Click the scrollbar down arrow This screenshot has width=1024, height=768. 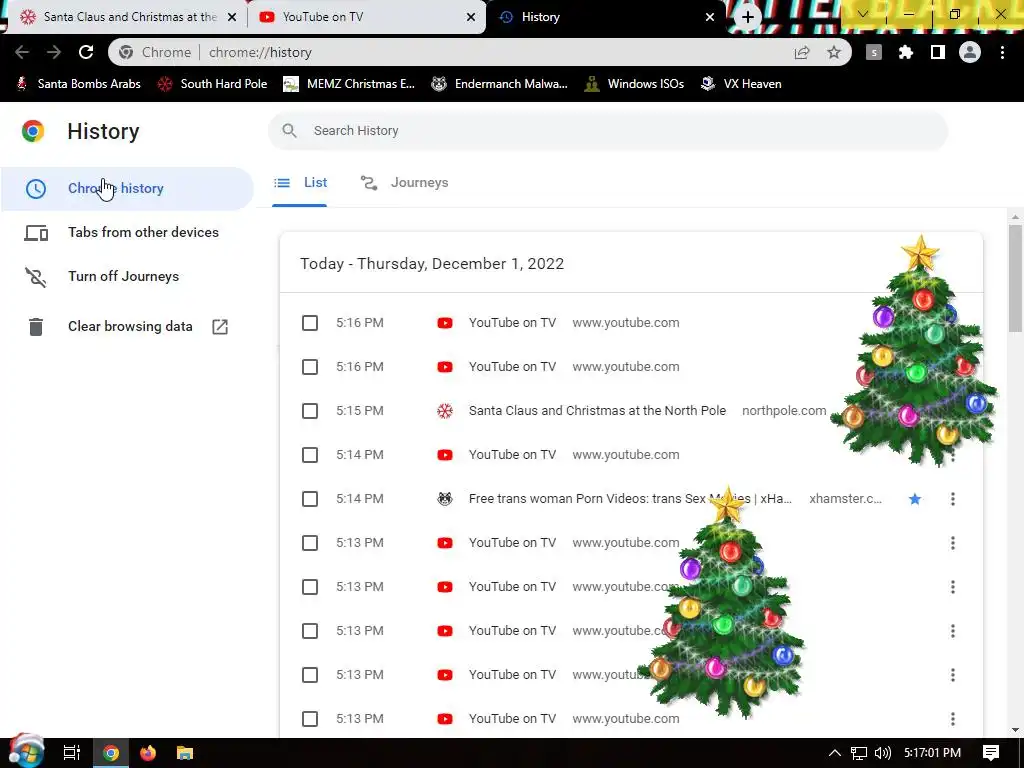point(1015,729)
